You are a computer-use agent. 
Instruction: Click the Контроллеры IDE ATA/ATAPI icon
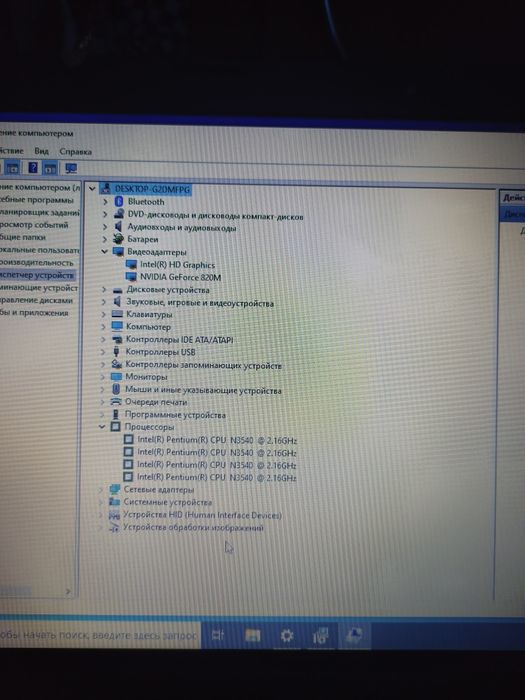click(117, 339)
